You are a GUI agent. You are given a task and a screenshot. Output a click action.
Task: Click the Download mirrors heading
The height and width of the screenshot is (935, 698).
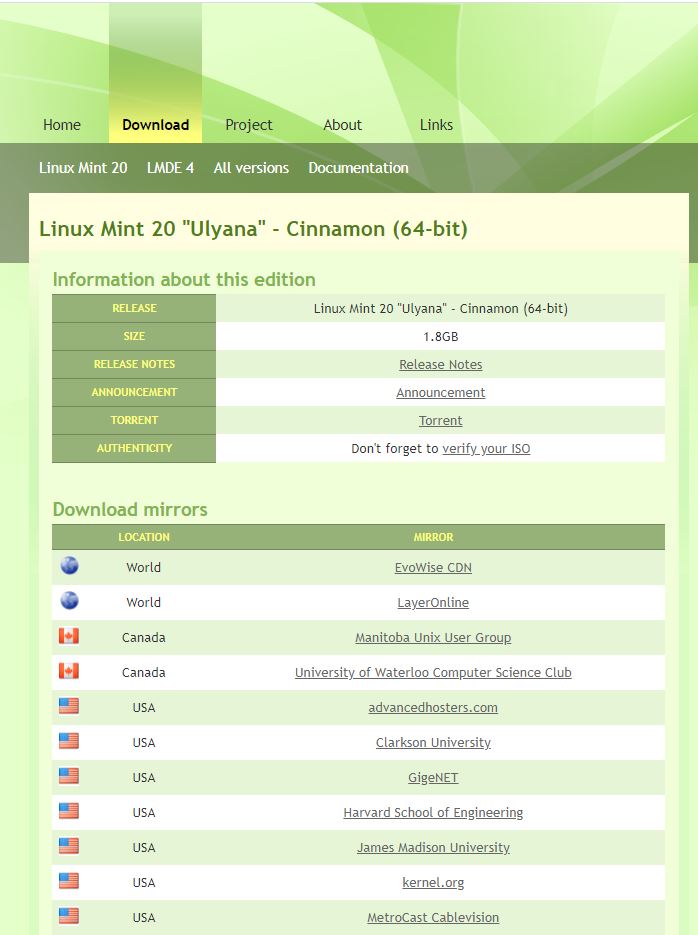click(130, 509)
